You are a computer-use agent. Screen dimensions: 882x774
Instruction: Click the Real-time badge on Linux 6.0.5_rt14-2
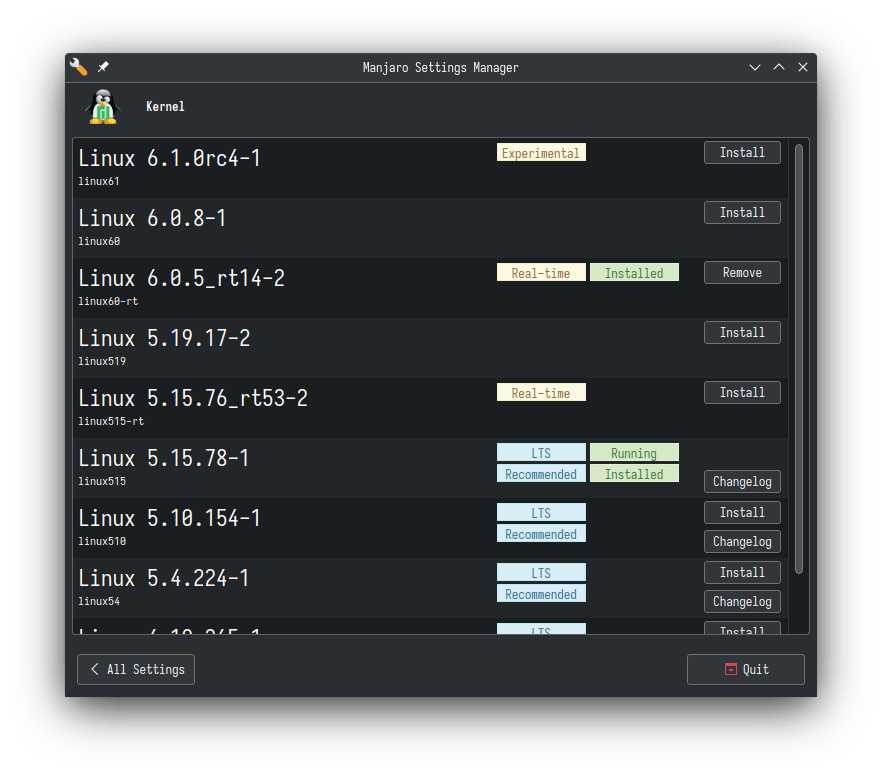tap(541, 272)
